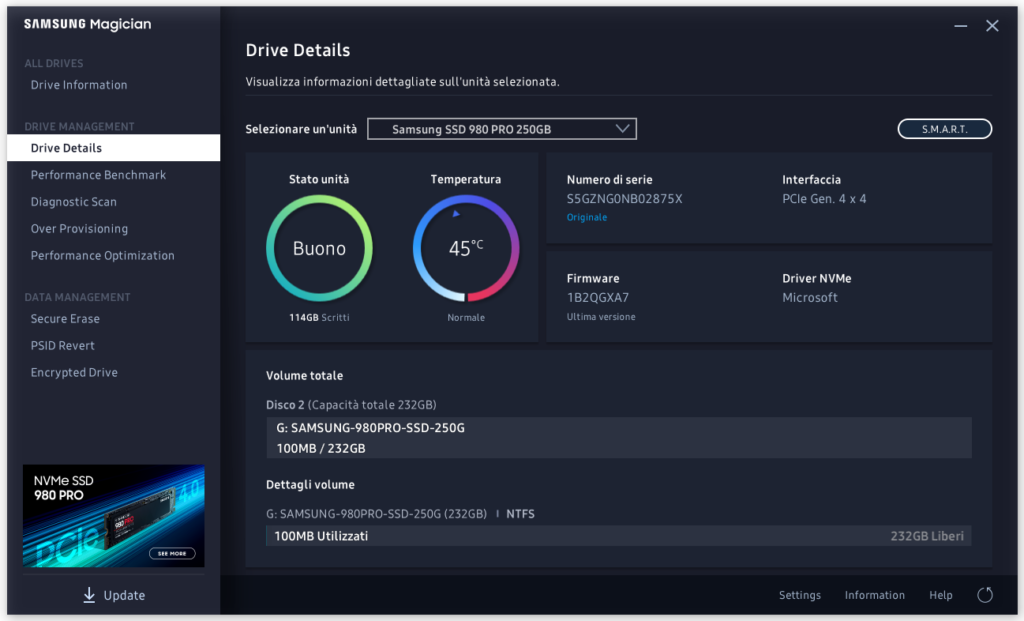The image size is (1024, 621).
Task: Click the Drive Details page title
Action: click(x=298, y=50)
